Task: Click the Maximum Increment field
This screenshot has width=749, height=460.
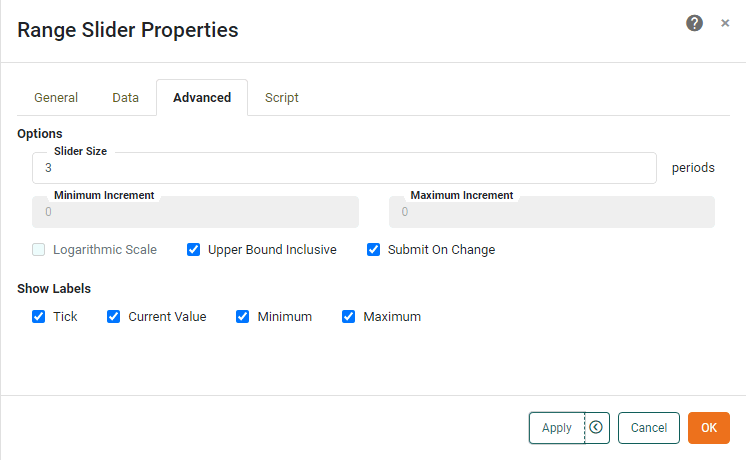Action: (551, 212)
